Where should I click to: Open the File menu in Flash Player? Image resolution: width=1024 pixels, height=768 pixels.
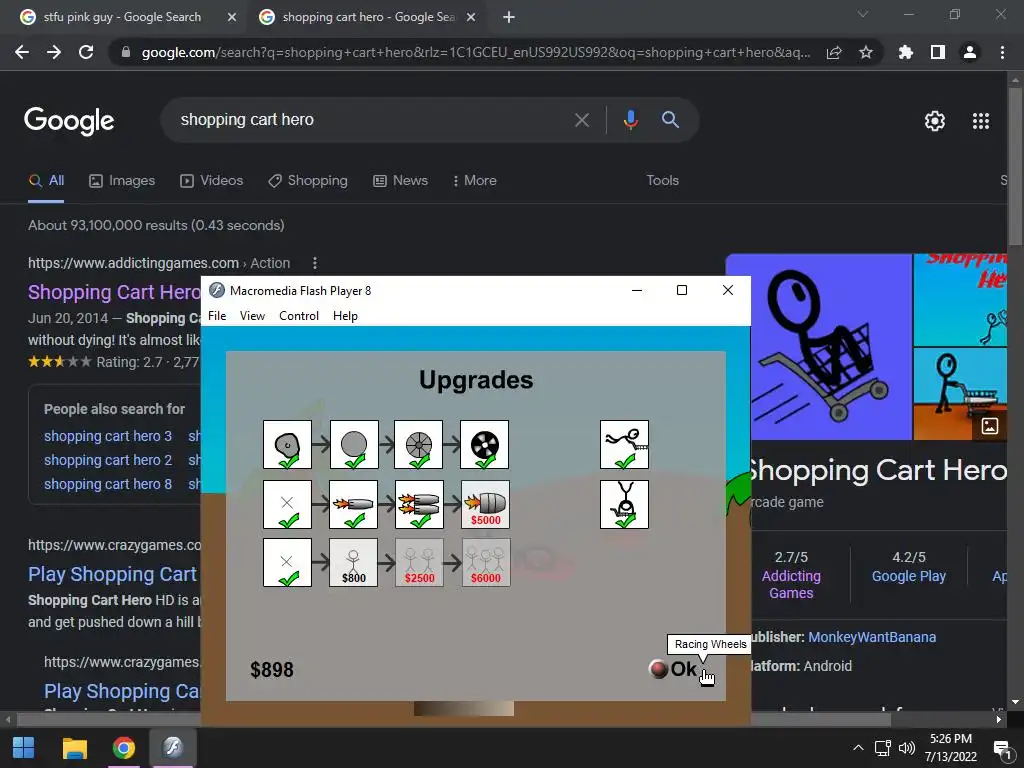(x=217, y=316)
